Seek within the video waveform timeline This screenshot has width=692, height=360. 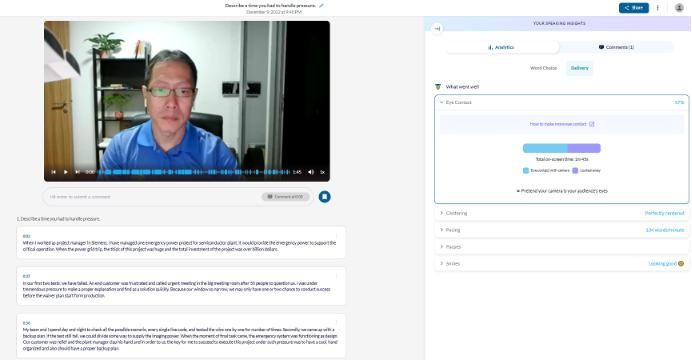coord(193,172)
